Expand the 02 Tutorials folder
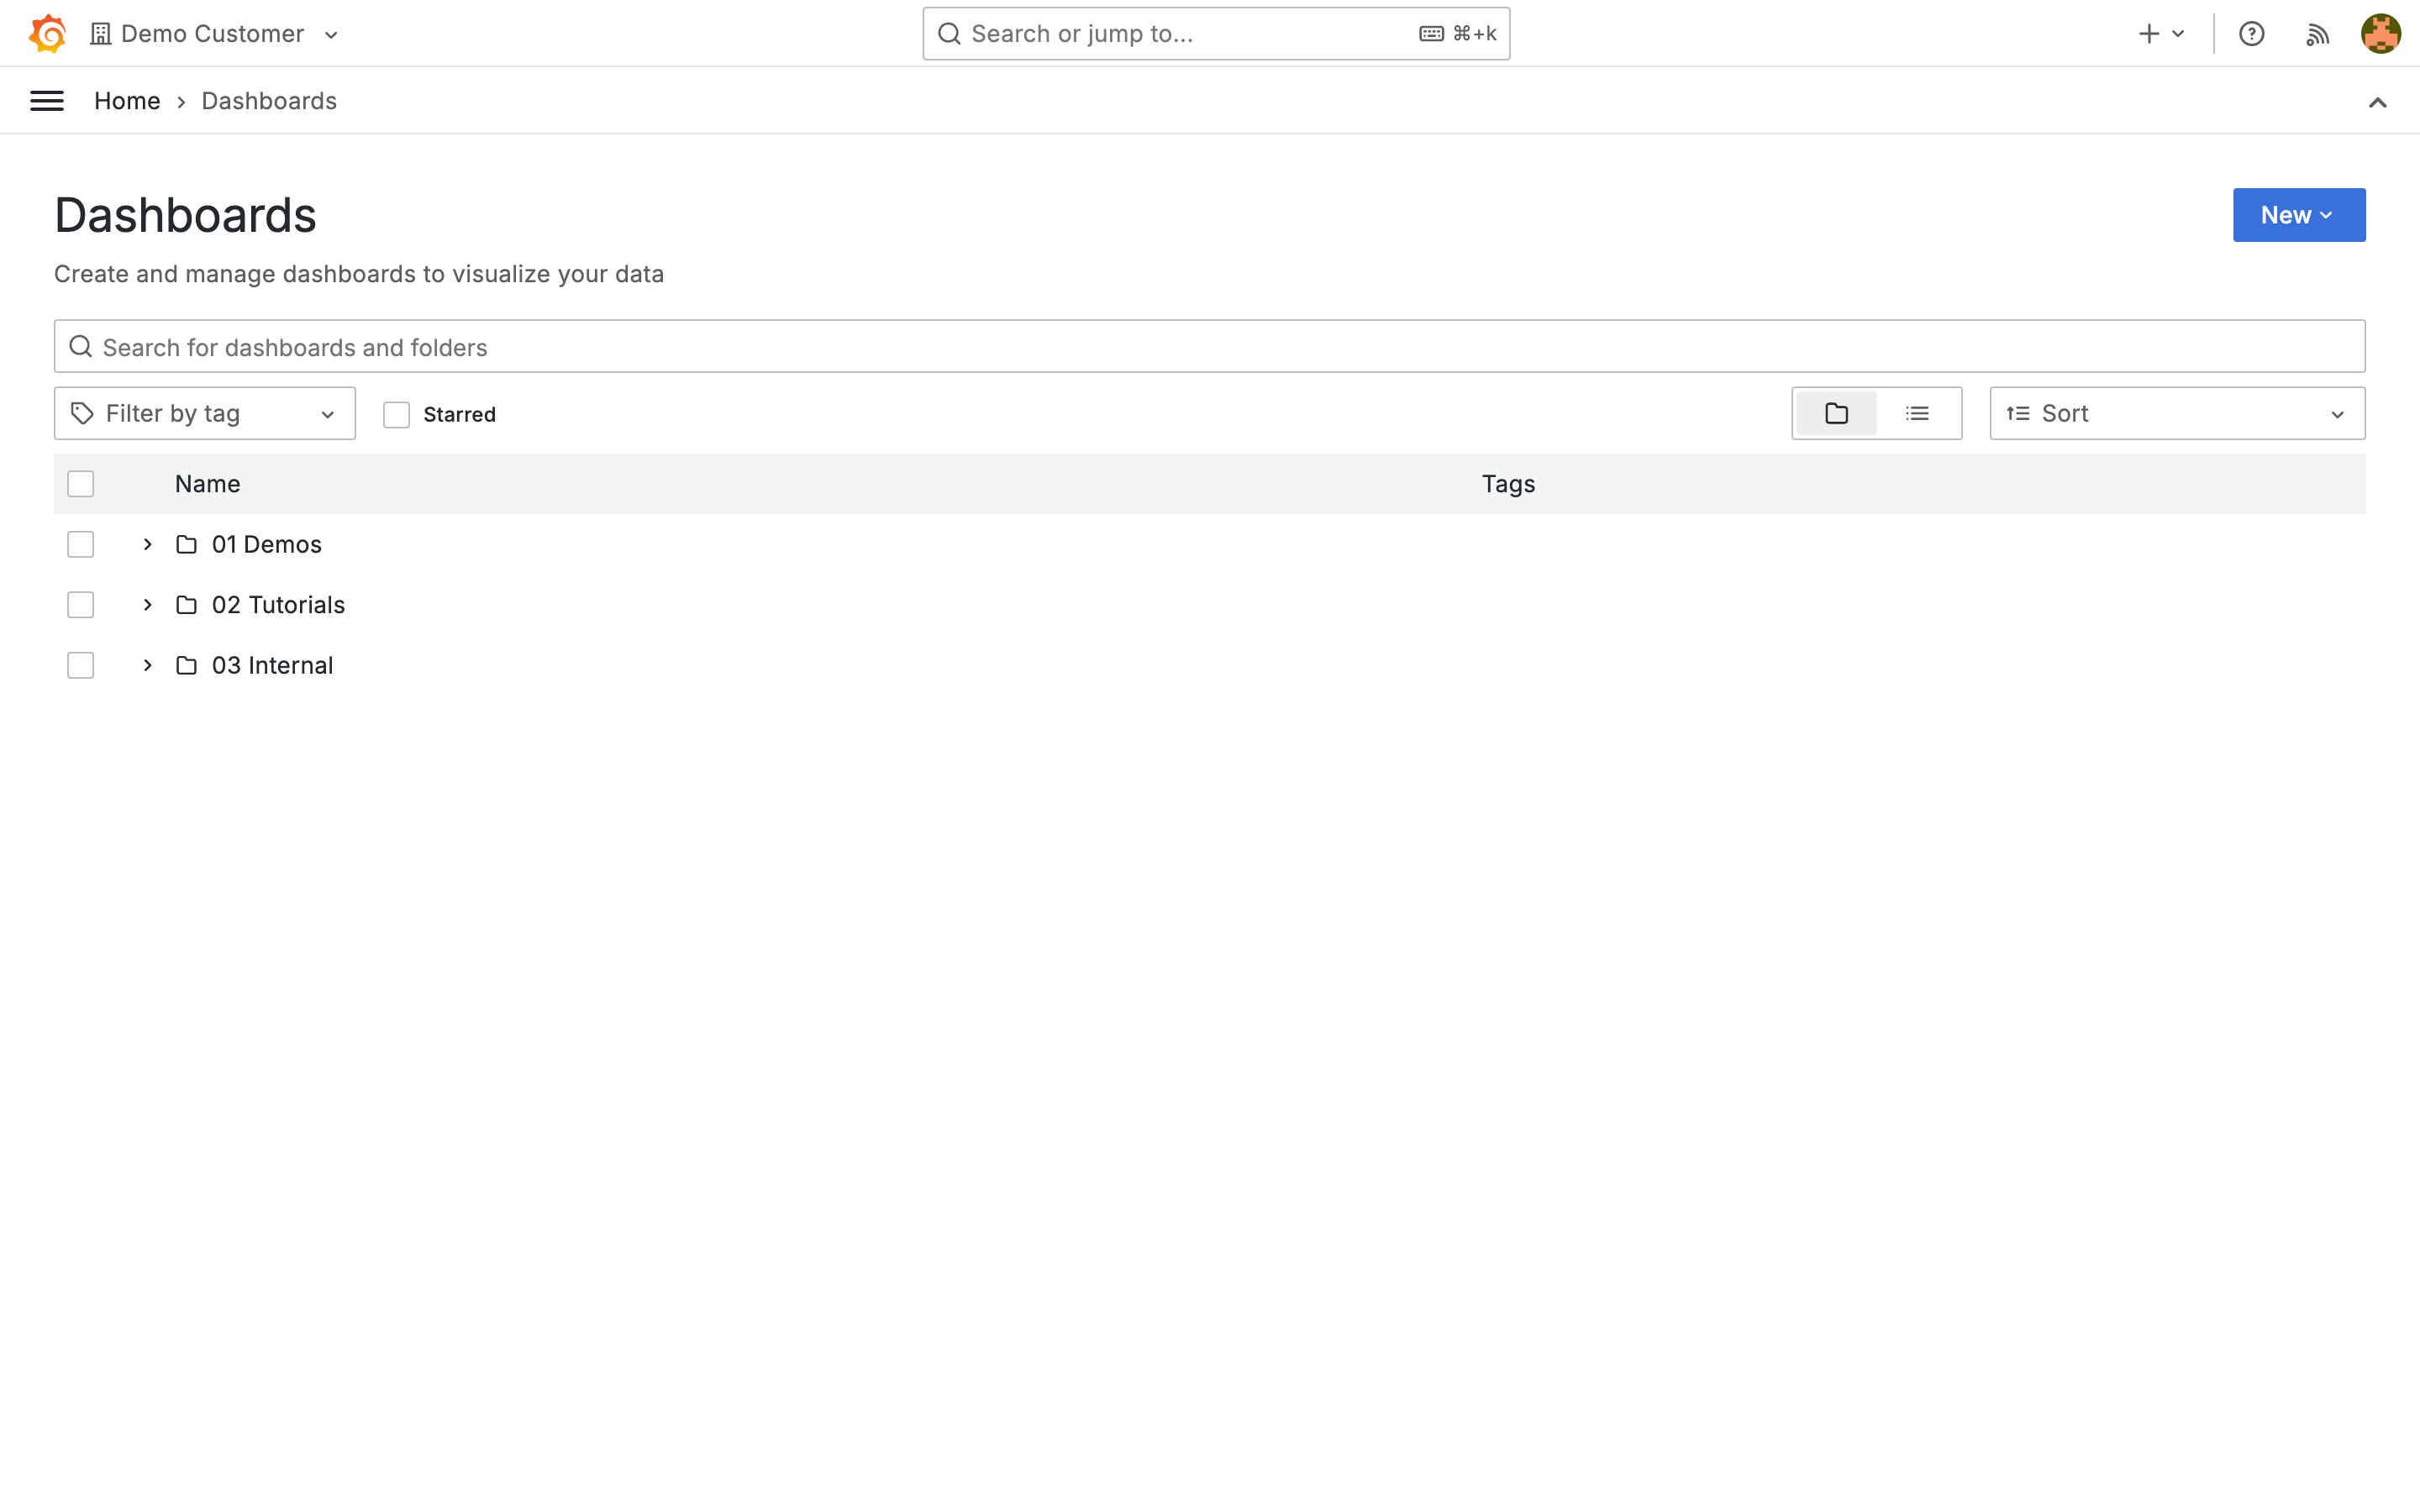The height and width of the screenshot is (1512, 2420). (x=147, y=605)
